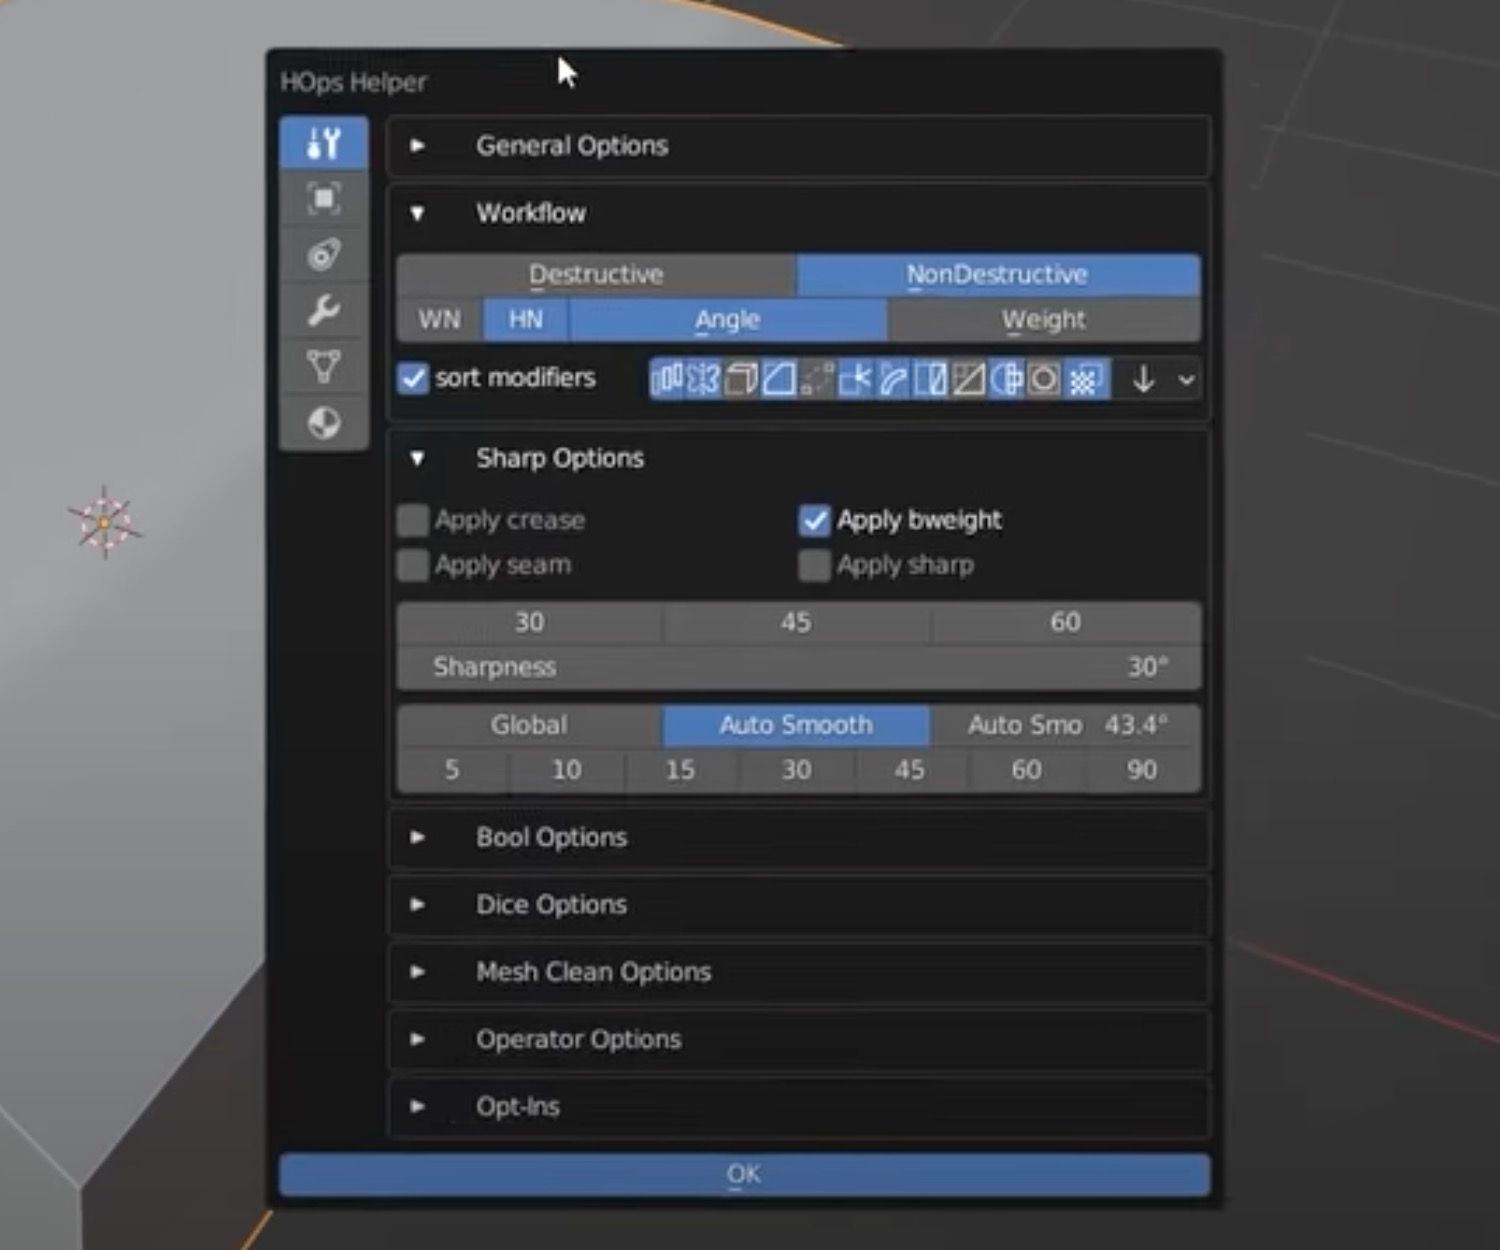Open the tool settings tab in sidebar

(324, 143)
